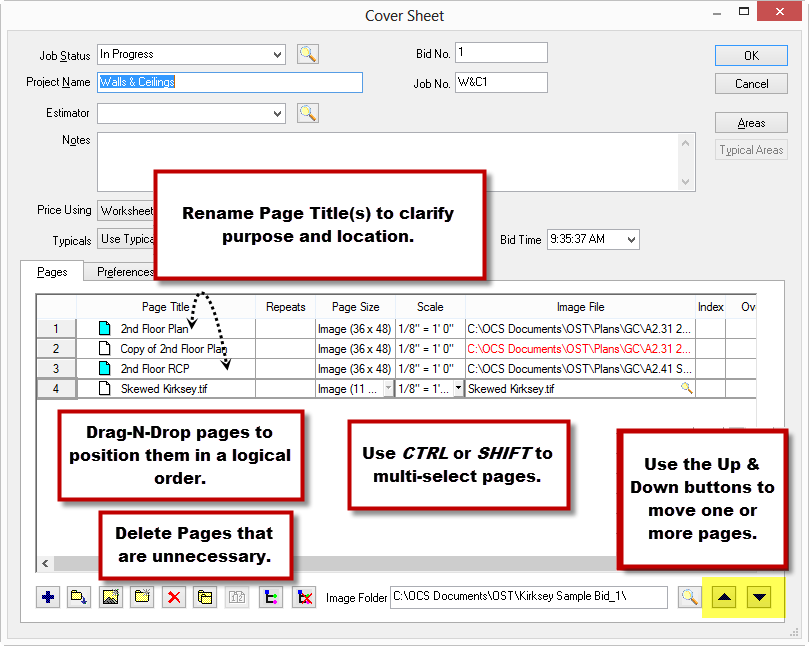Click the Notes scroll up arrow
The width and height of the screenshot is (809, 646).
pos(685,143)
